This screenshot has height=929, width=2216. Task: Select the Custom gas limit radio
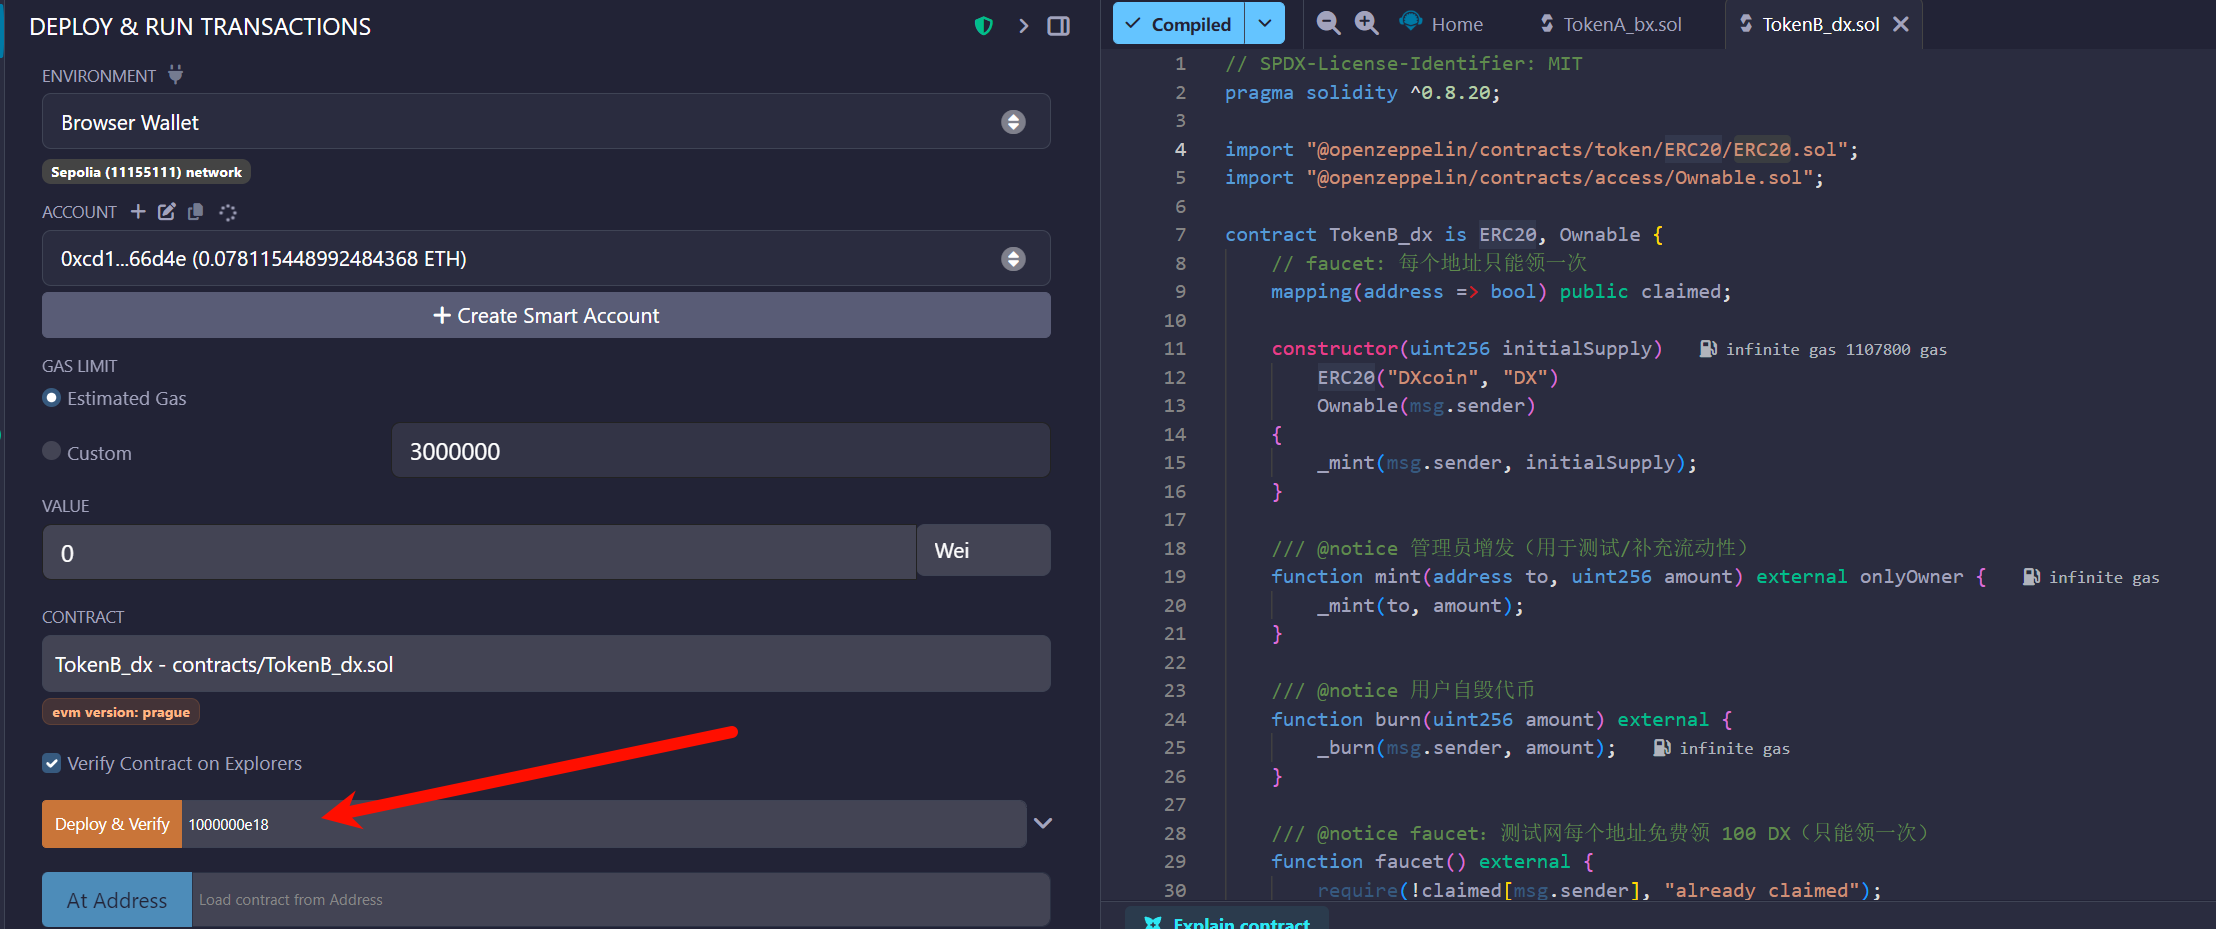coord(52,451)
